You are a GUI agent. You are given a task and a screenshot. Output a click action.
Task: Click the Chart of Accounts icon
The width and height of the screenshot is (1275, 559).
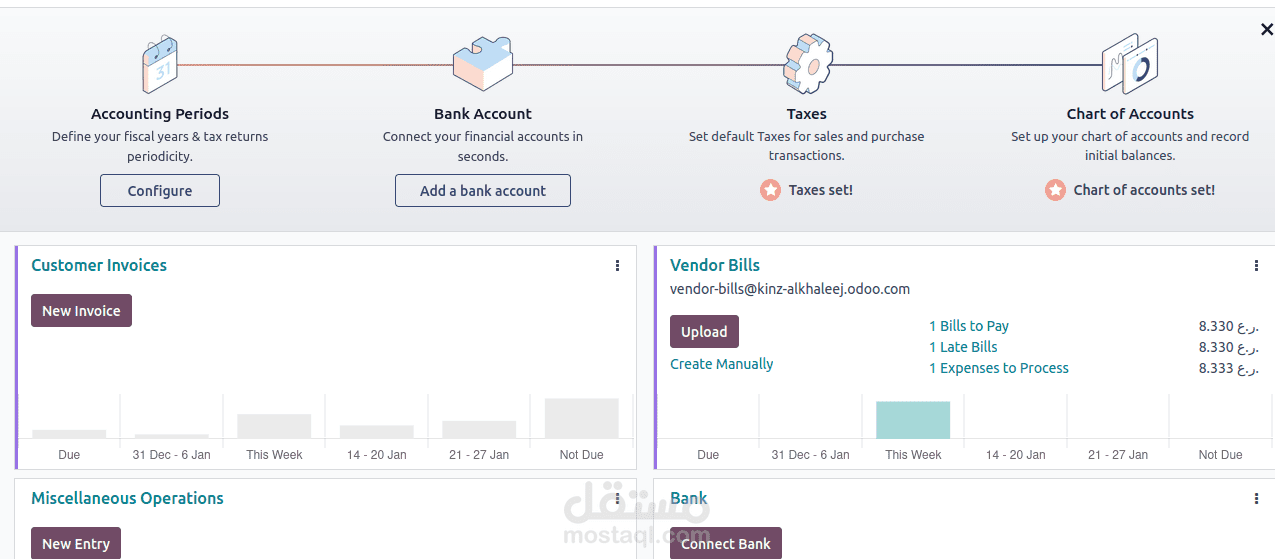(x=1129, y=64)
